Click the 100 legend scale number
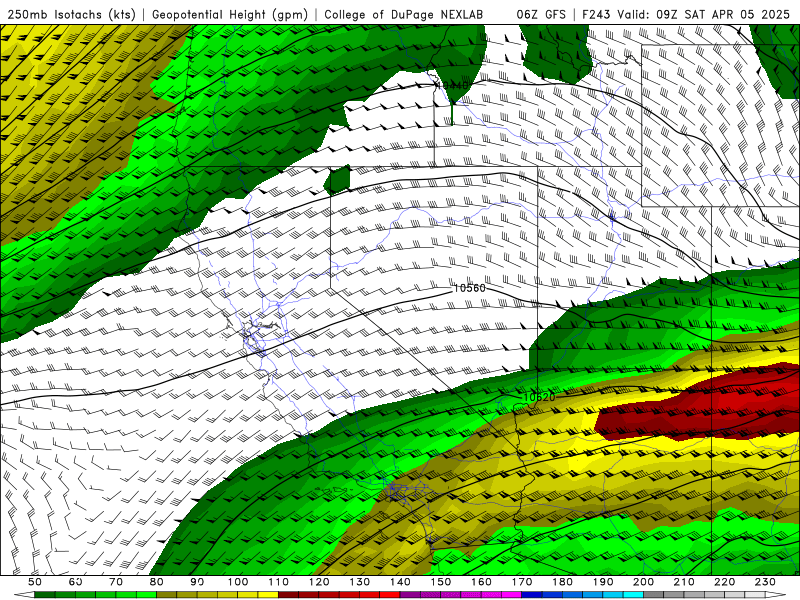Viewport: 800px width, 600px height. coord(238,582)
